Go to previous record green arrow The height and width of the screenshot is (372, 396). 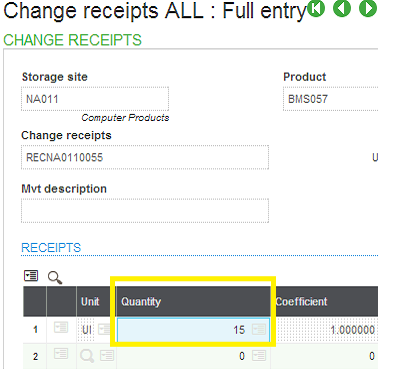(x=342, y=8)
